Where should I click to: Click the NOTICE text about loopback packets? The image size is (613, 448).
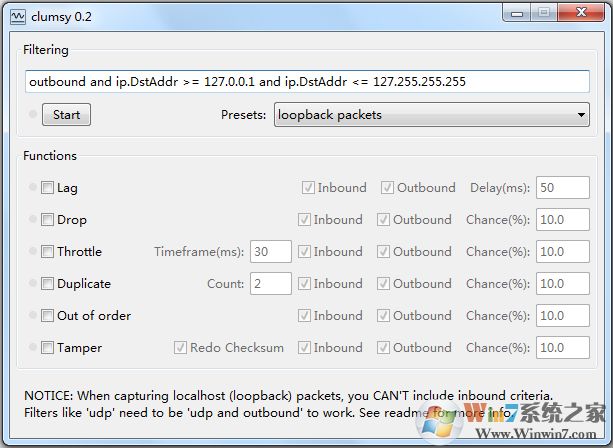[289, 404]
